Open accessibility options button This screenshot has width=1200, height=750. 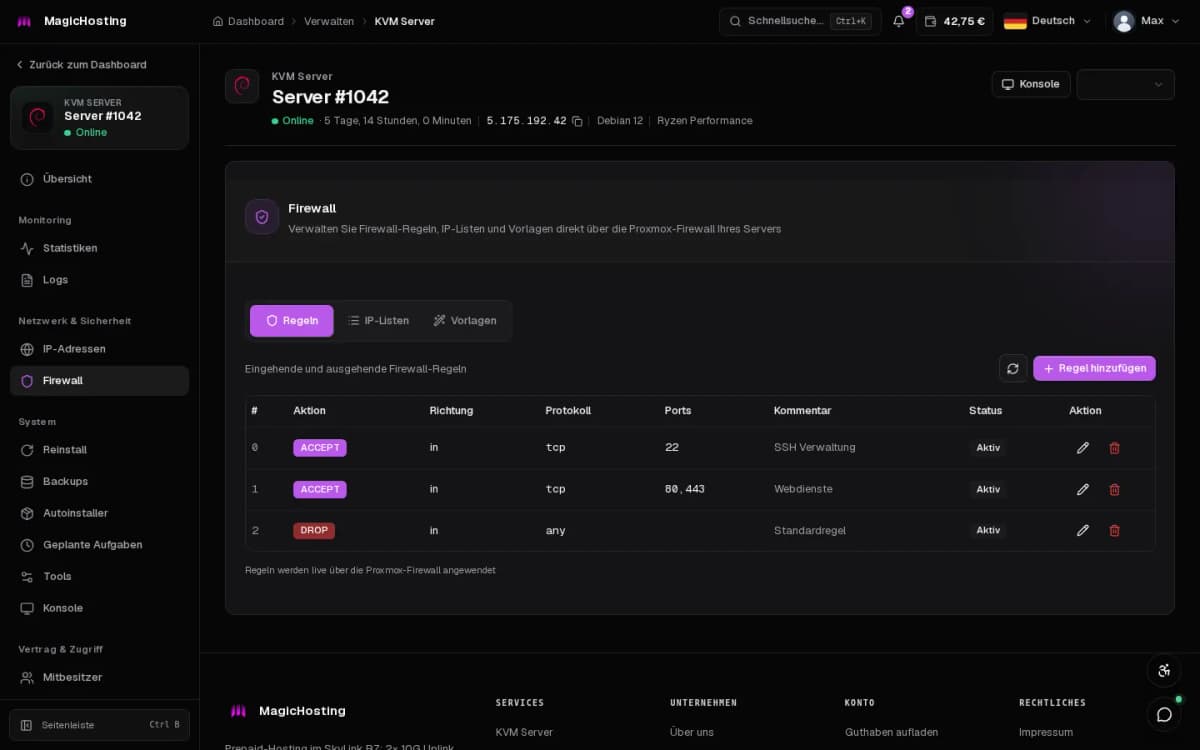[x=1164, y=670]
